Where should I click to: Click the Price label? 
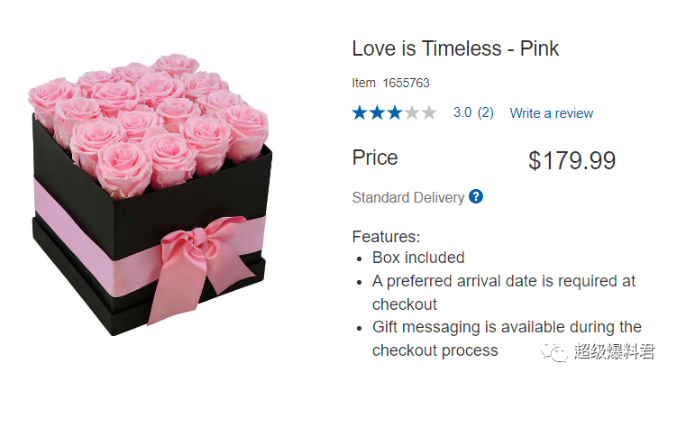tap(375, 158)
